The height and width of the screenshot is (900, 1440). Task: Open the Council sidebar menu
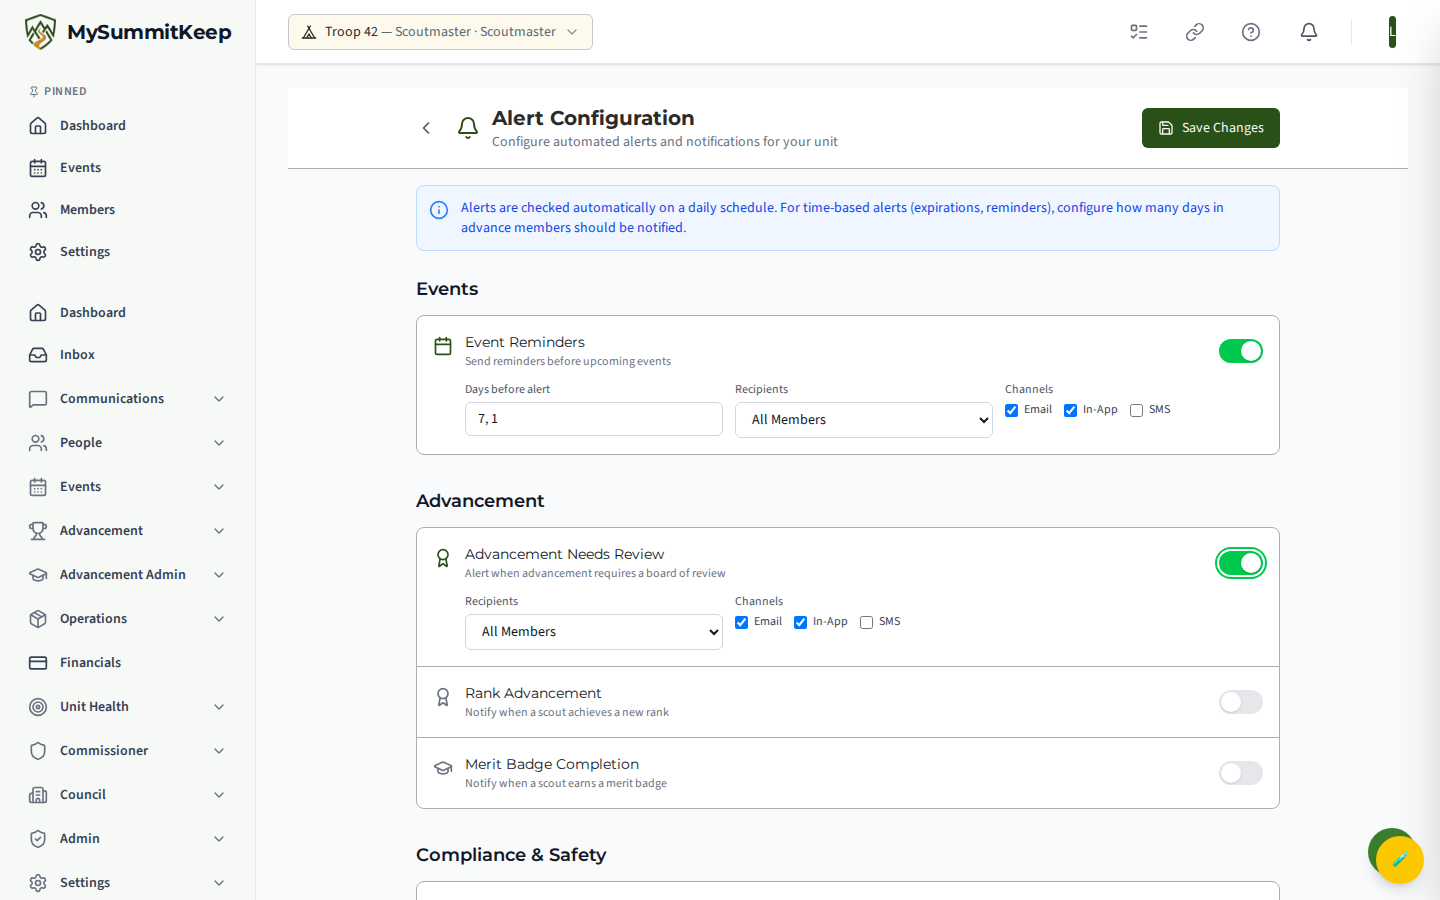point(128,795)
